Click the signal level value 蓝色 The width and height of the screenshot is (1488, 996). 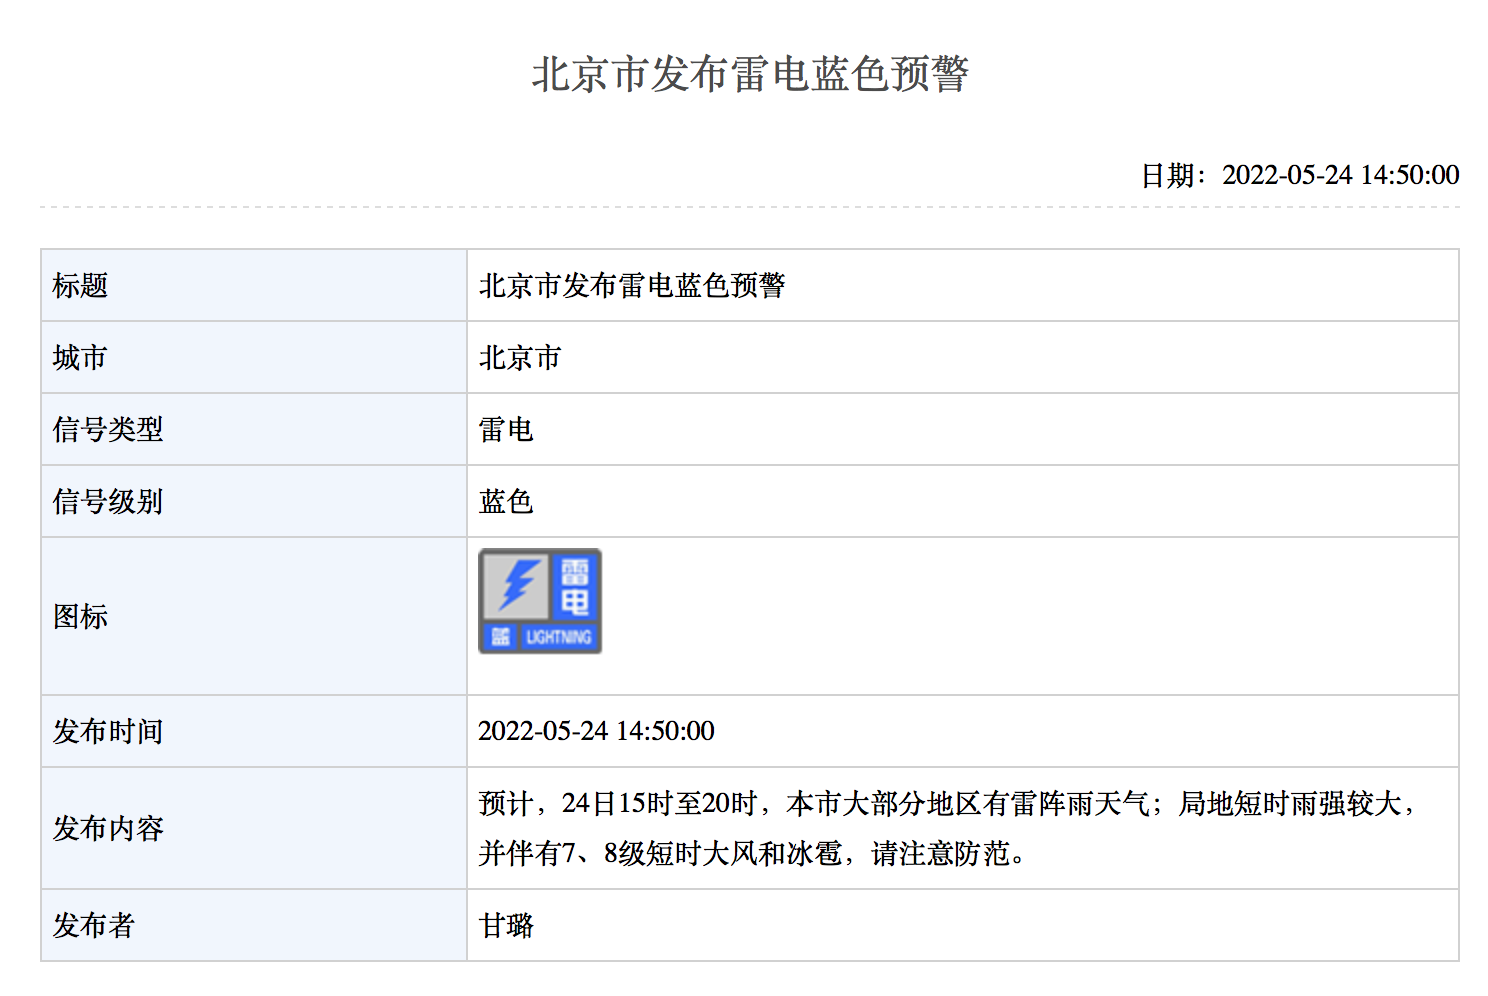click(x=506, y=502)
